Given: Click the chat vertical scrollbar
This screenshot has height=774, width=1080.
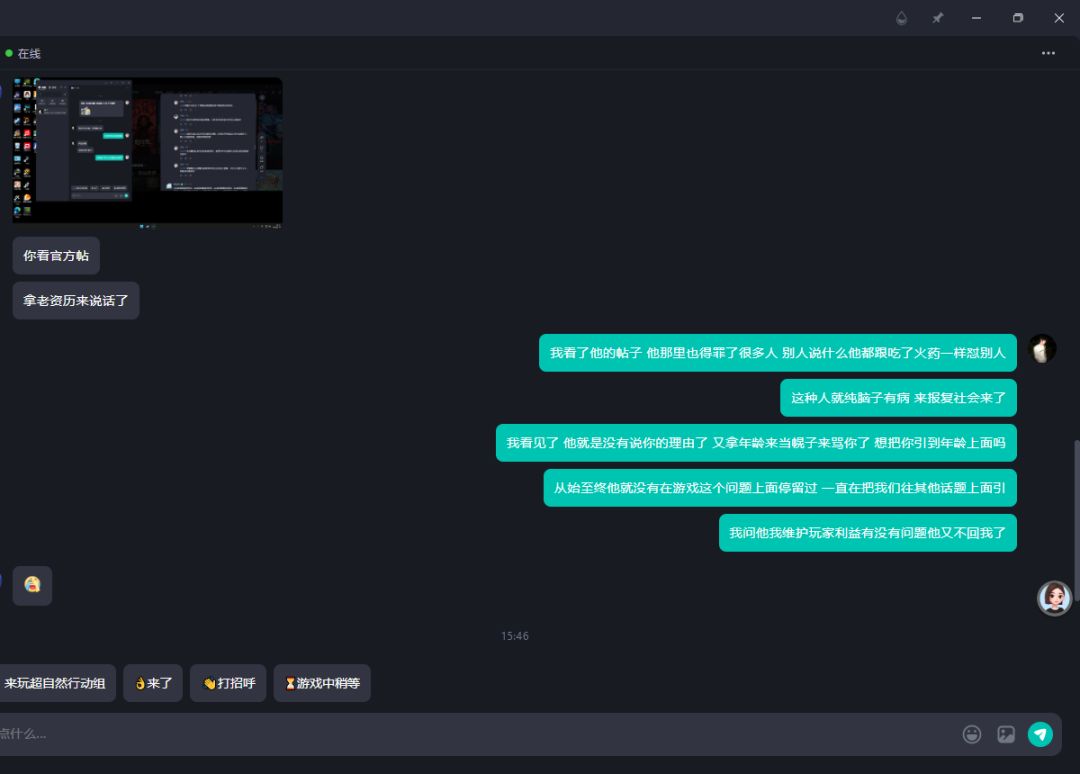Looking at the screenshot, I should [x=1077, y=520].
